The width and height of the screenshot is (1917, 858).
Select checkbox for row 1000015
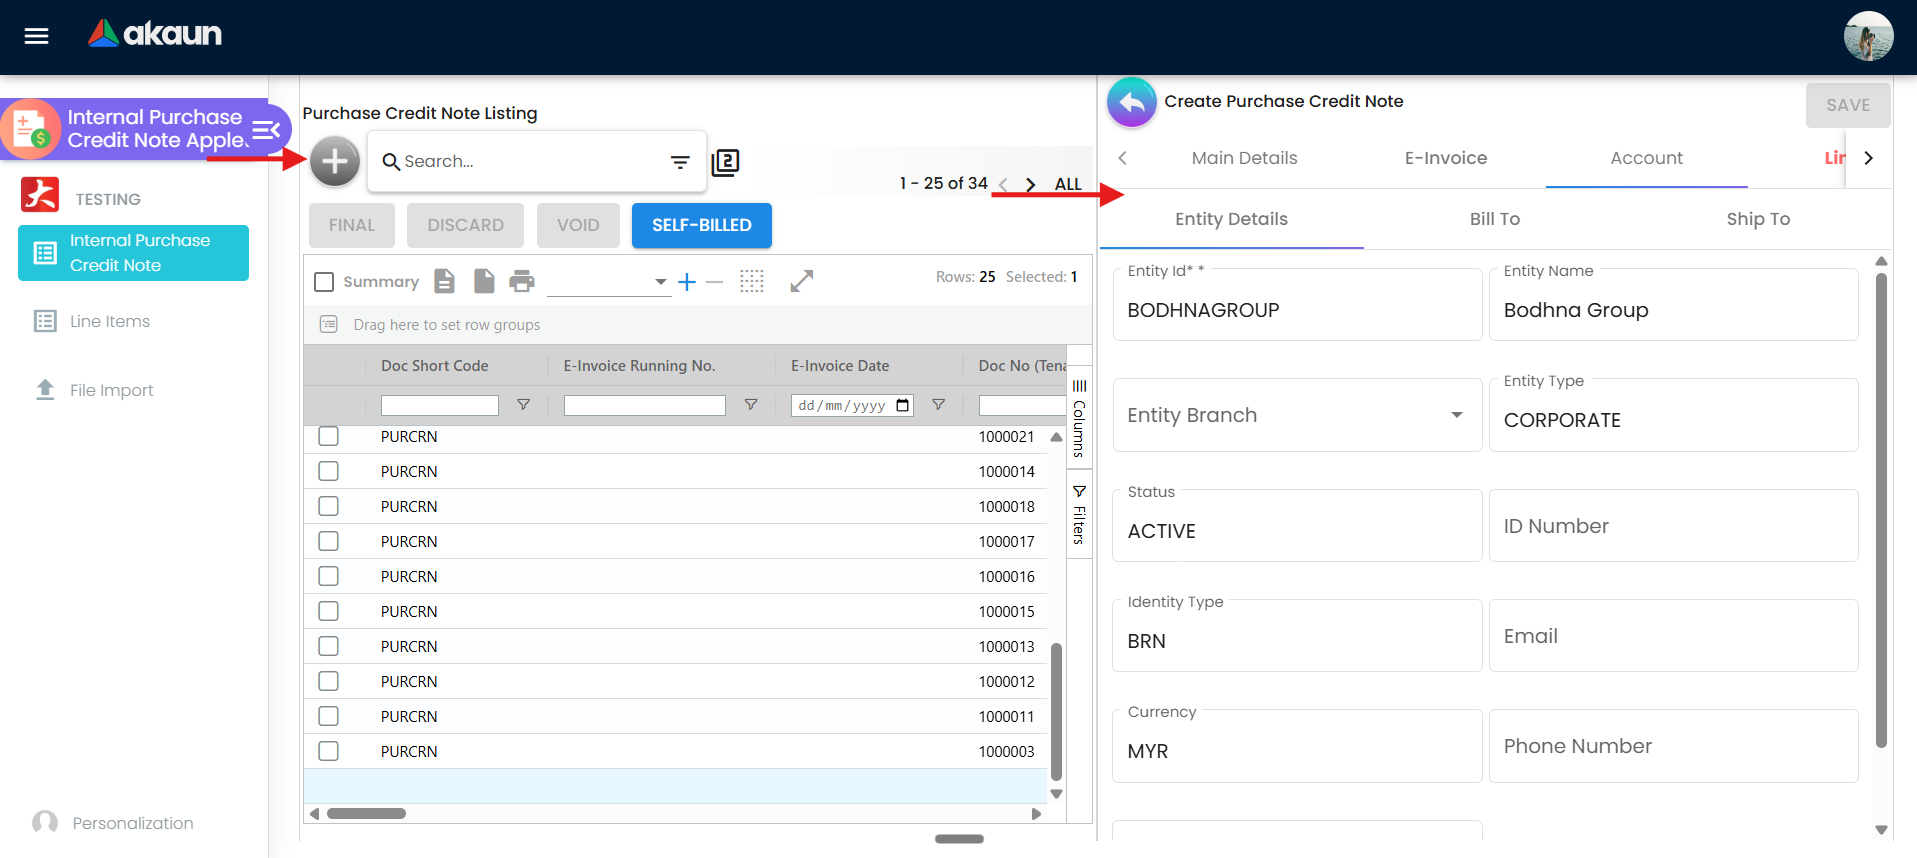(x=328, y=611)
